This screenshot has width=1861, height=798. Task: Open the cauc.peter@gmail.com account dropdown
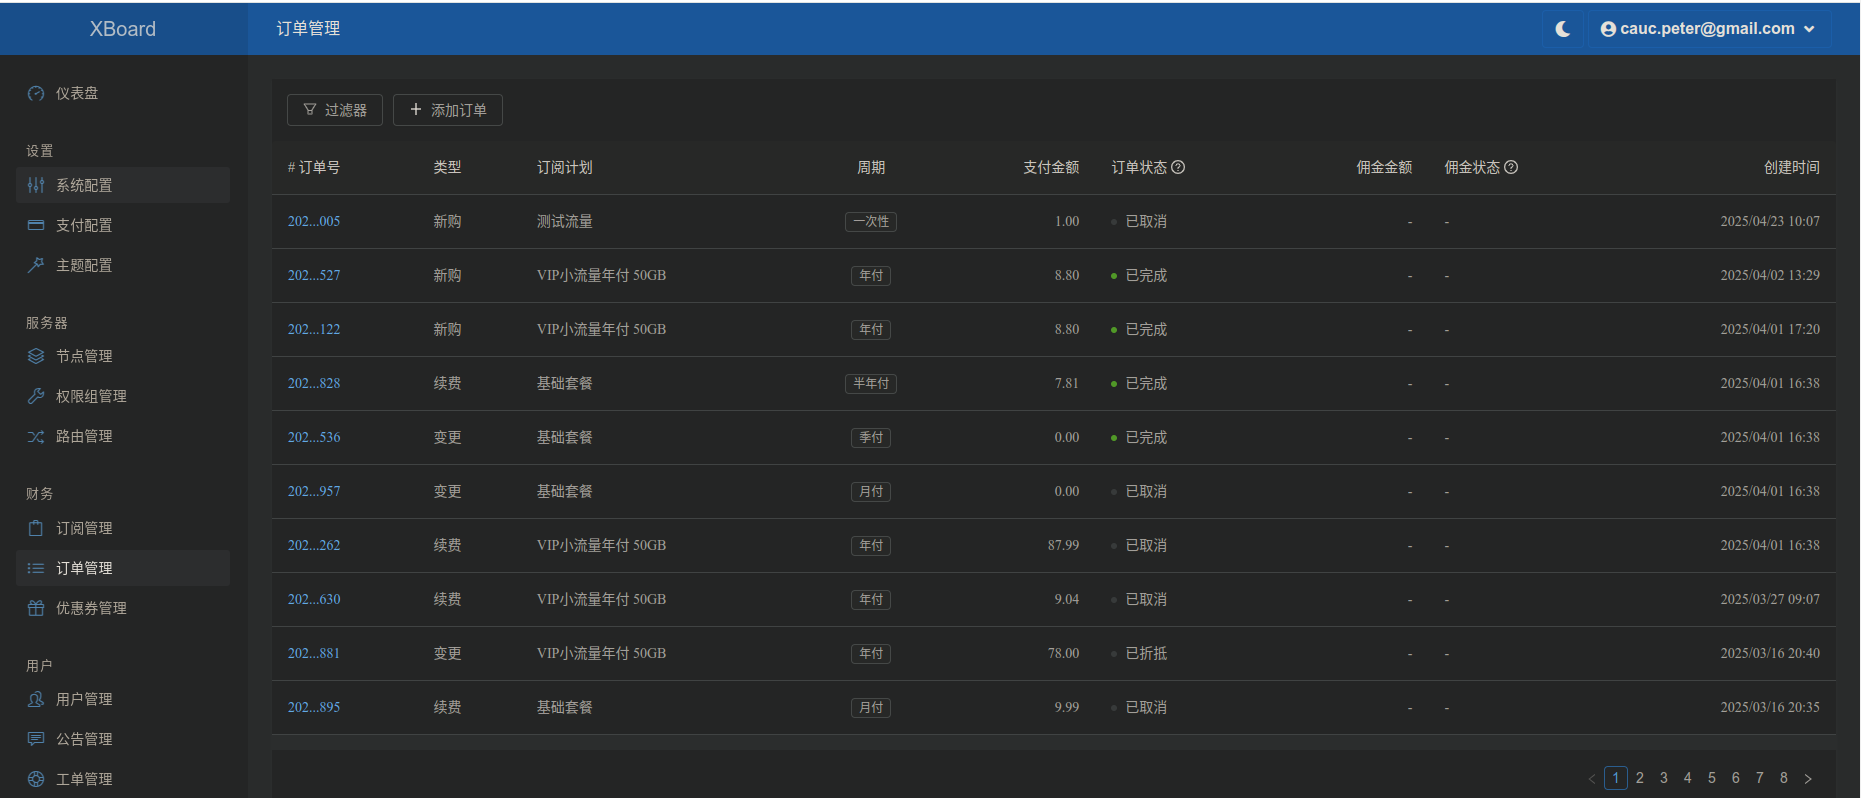(x=1708, y=29)
